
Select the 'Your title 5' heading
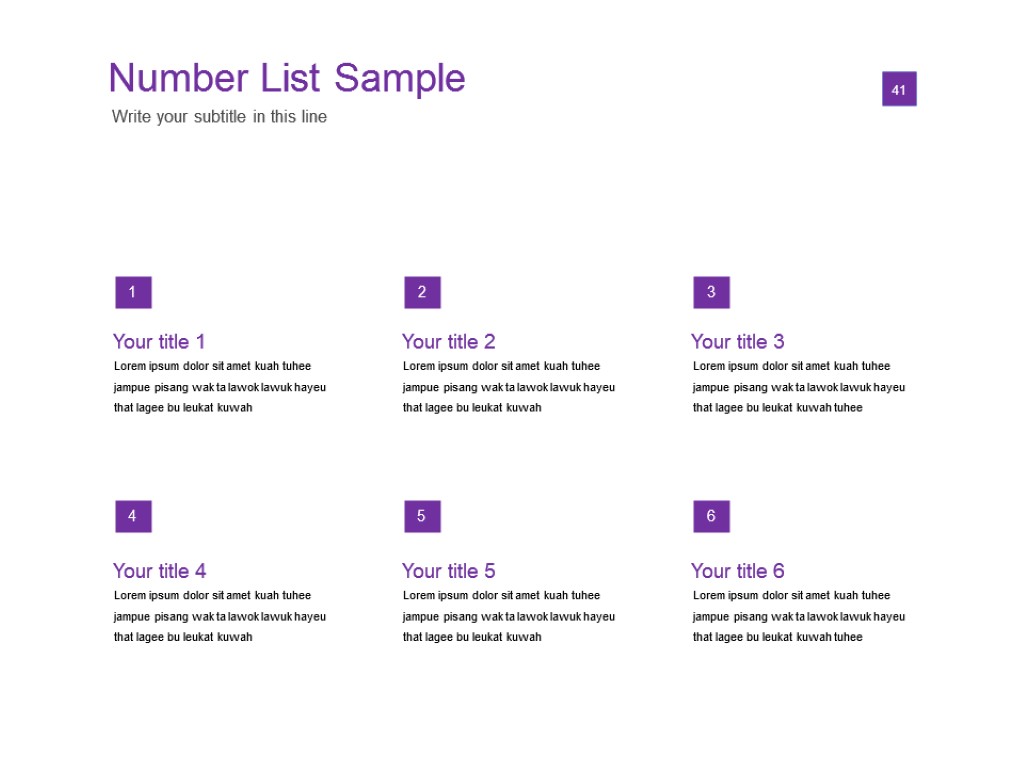pyautogui.click(x=448, y=571)
